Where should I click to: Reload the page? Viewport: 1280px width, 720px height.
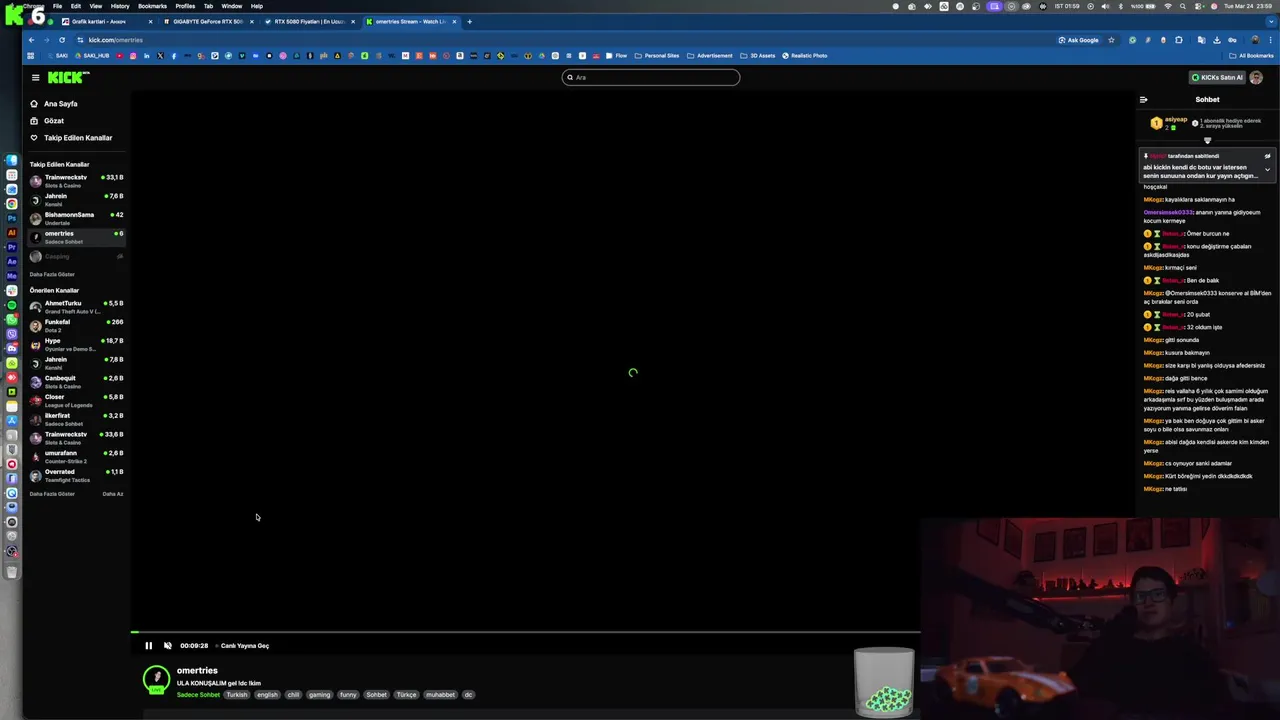pyautogui.click(x=62, y=40)
